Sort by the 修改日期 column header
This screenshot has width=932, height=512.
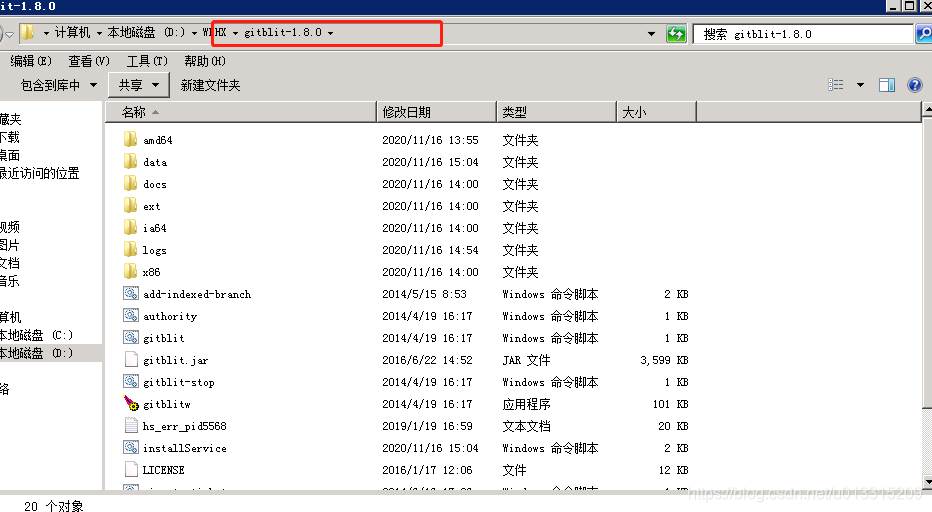[x=436, y=112]
